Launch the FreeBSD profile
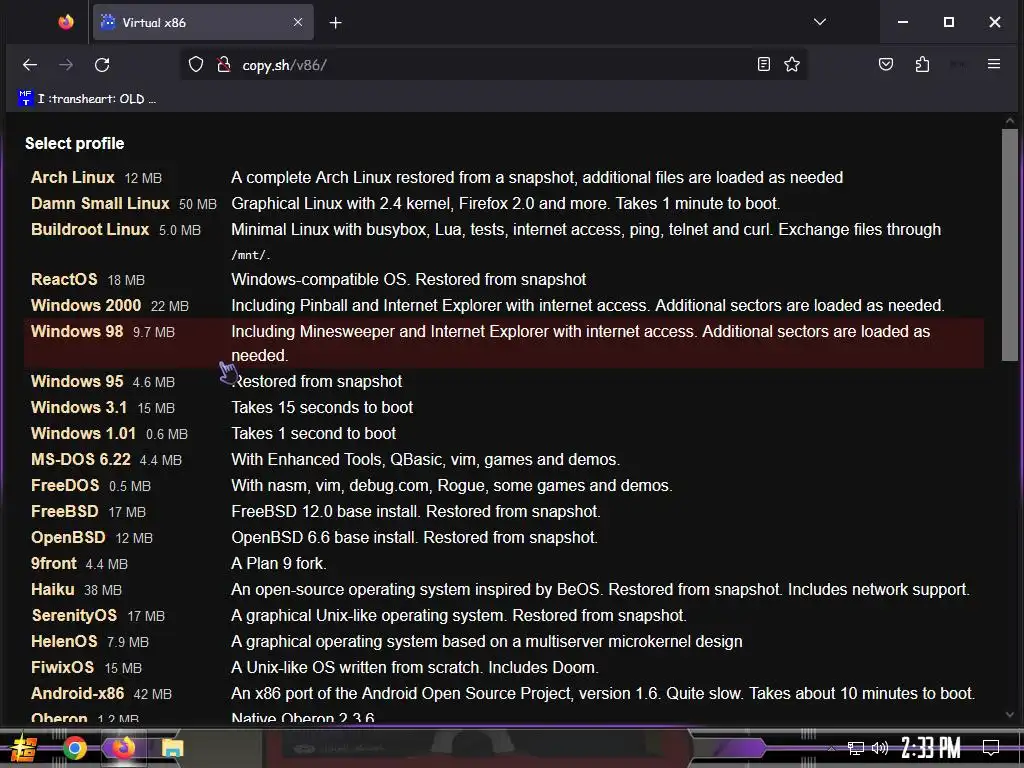Viewport: 1024px width, 768px height. (65, 511)
